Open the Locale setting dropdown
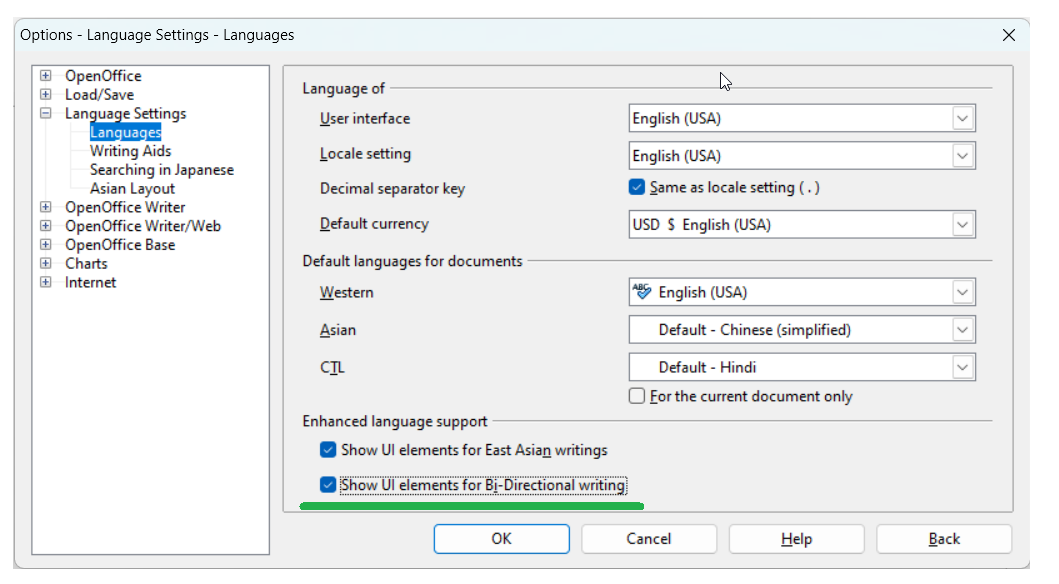The height and width of the screenshot is (584, 1059). pos(962,156)
